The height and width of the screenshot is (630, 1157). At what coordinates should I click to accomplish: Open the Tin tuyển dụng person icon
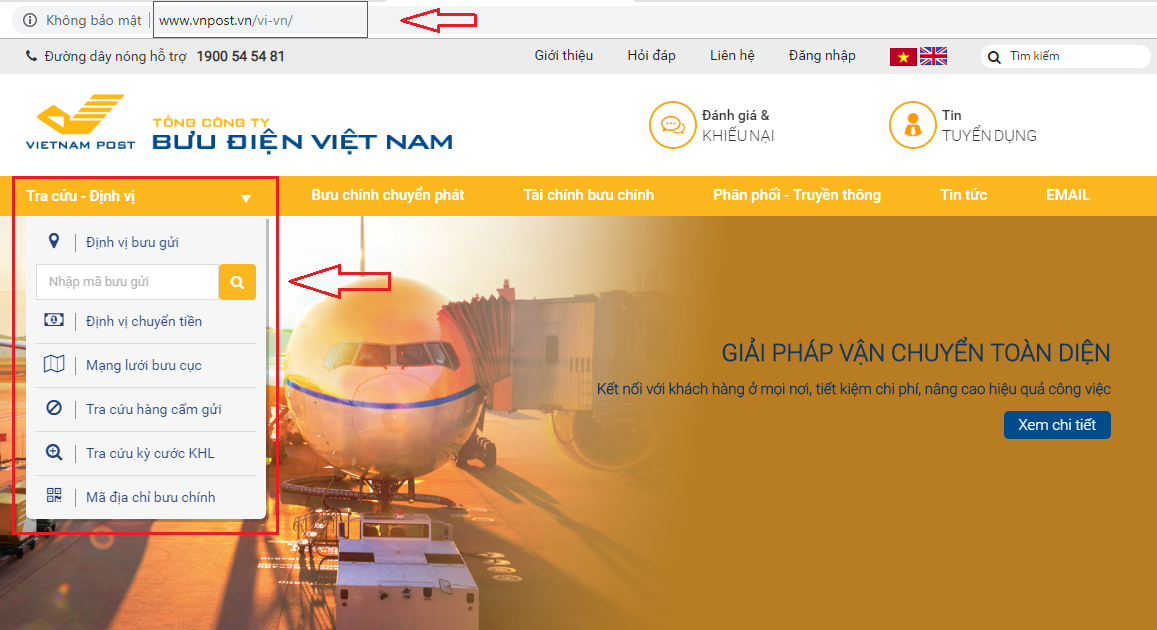click(x=912, y=125)
